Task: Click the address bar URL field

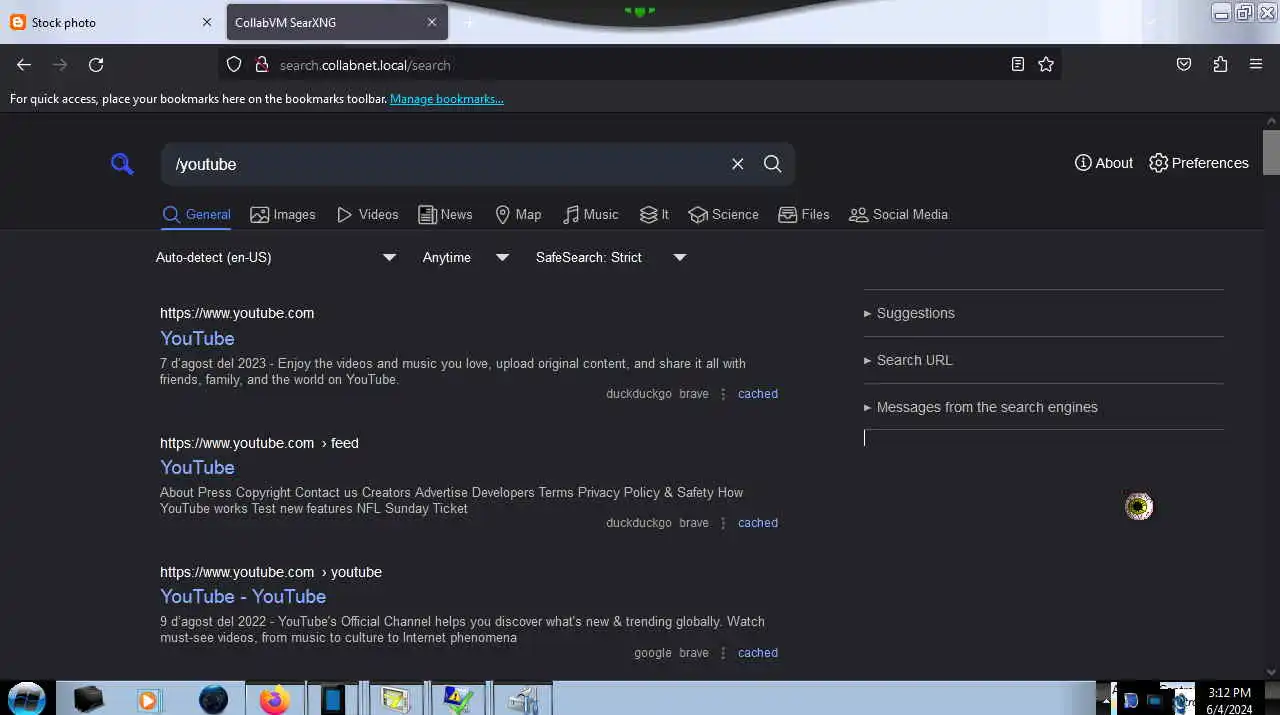Action: 640,65
